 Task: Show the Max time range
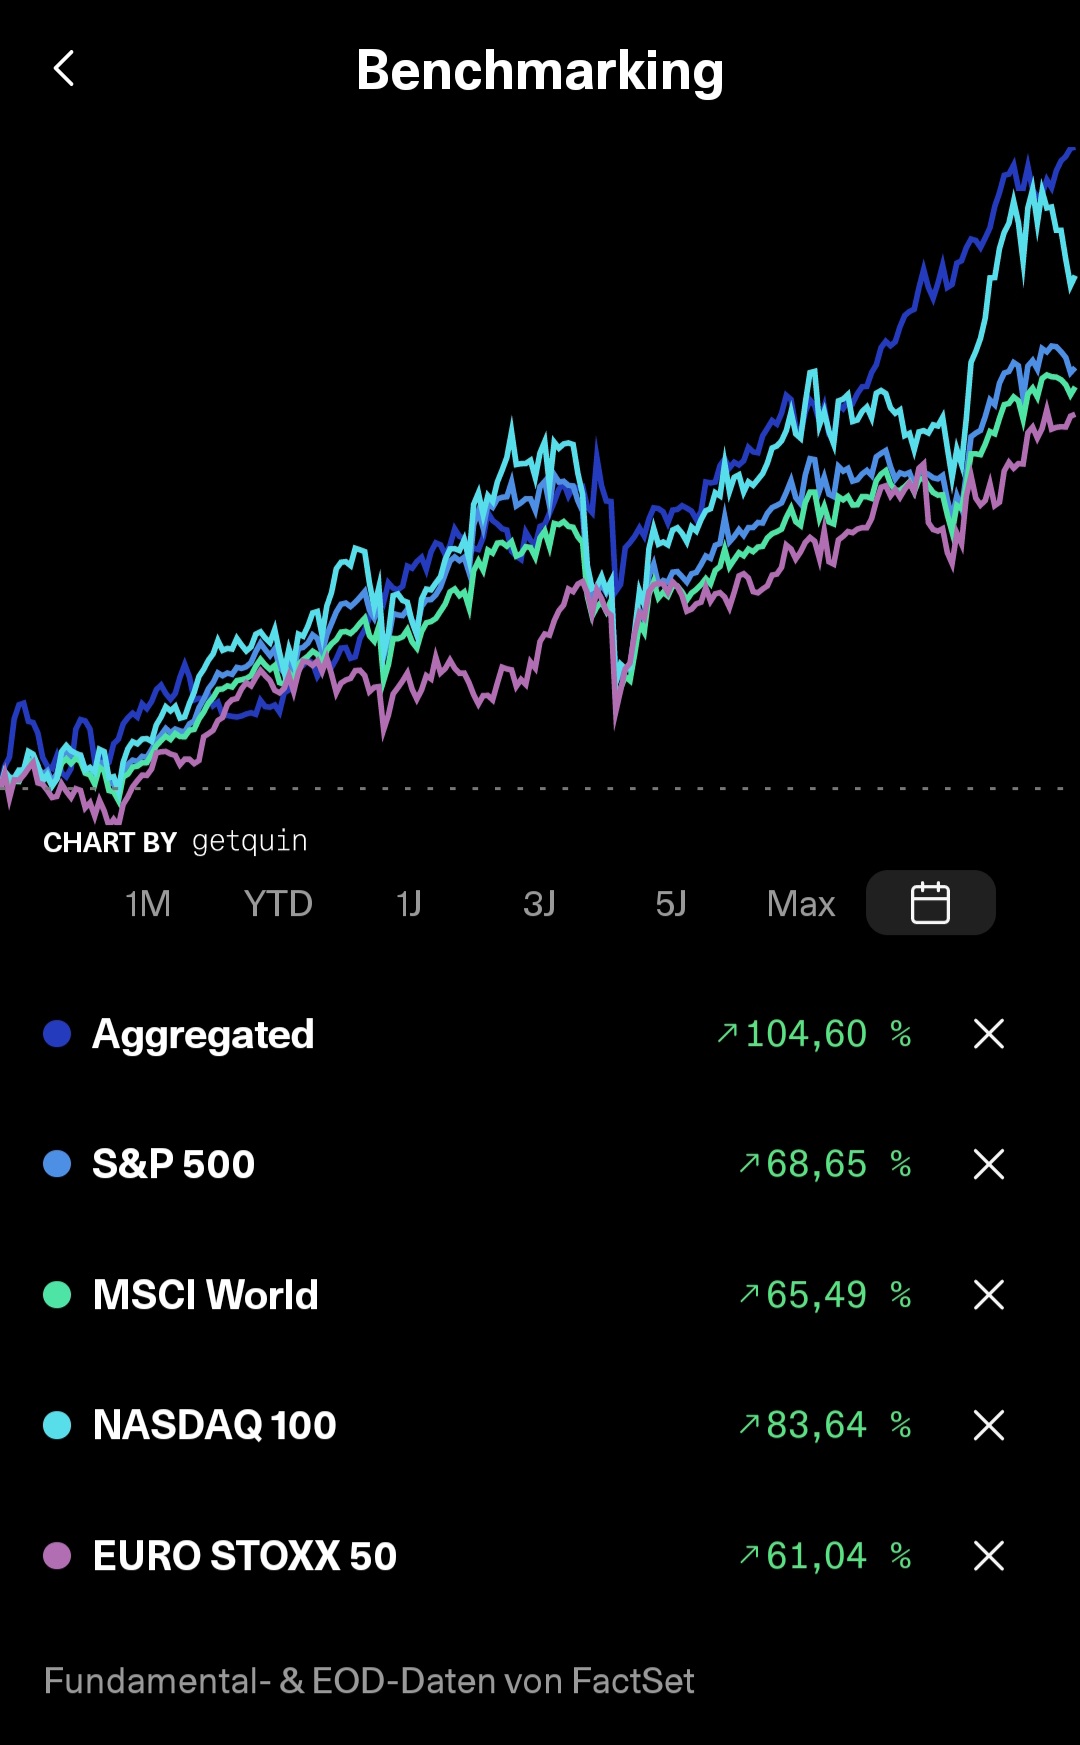(x=801, y=904)
